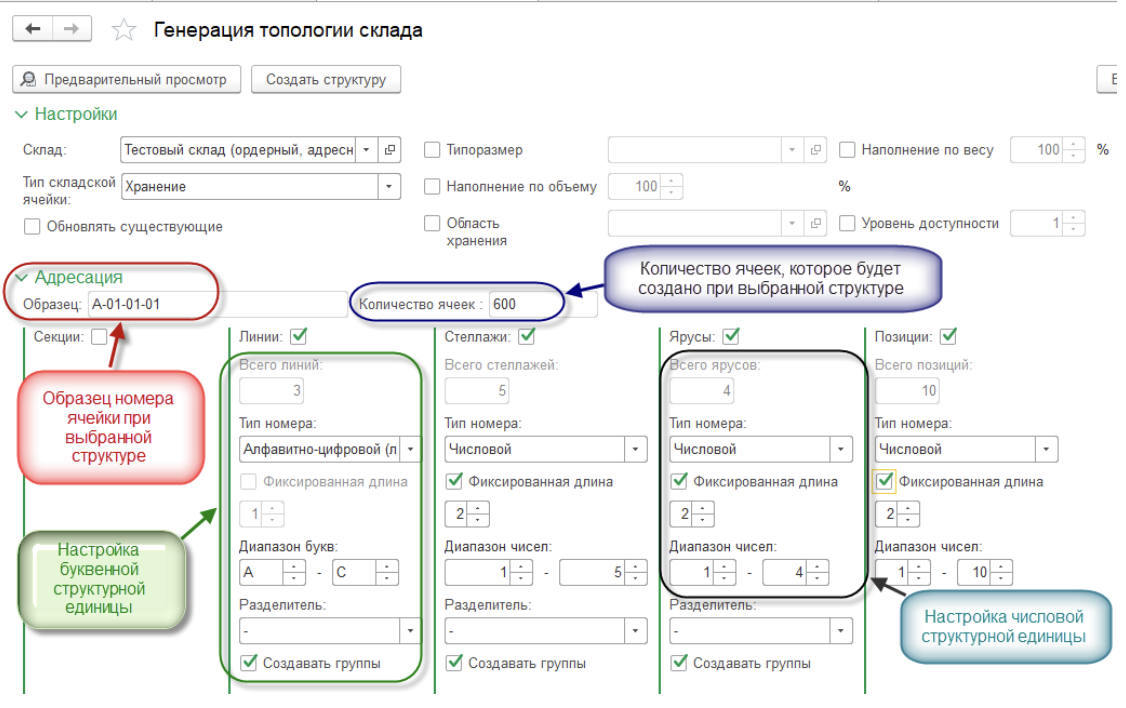Click open icon beside Типоразмер field
This screenshot has width=1126, height=708.
pos(816,150)
